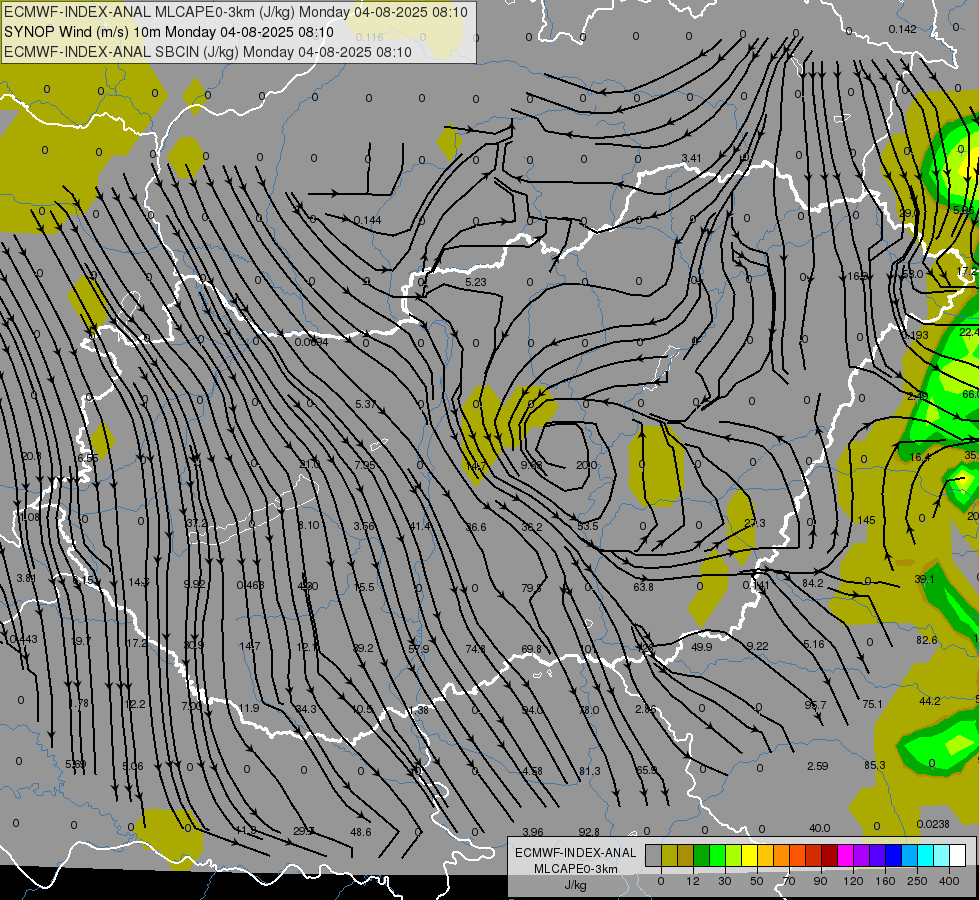Click the map value 0.142

[902, 29]
